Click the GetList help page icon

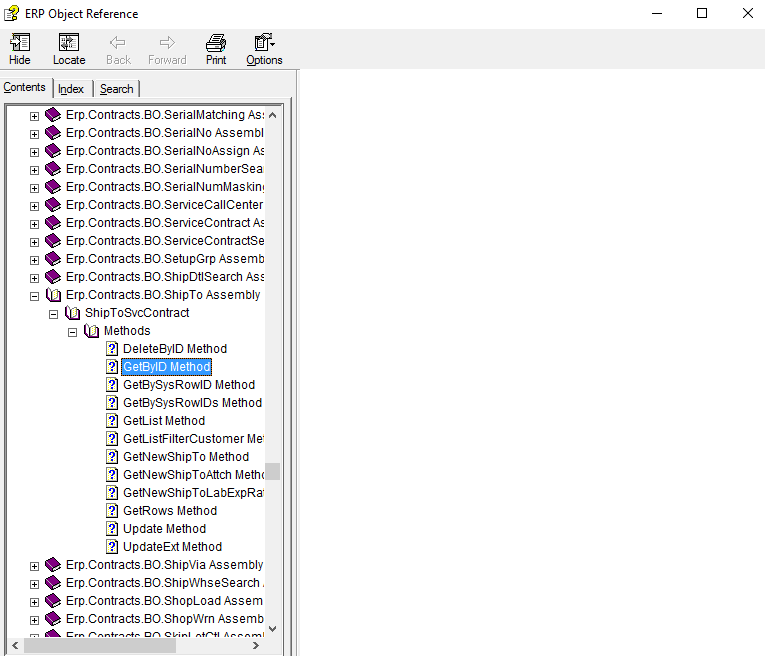tap(112, 421)
